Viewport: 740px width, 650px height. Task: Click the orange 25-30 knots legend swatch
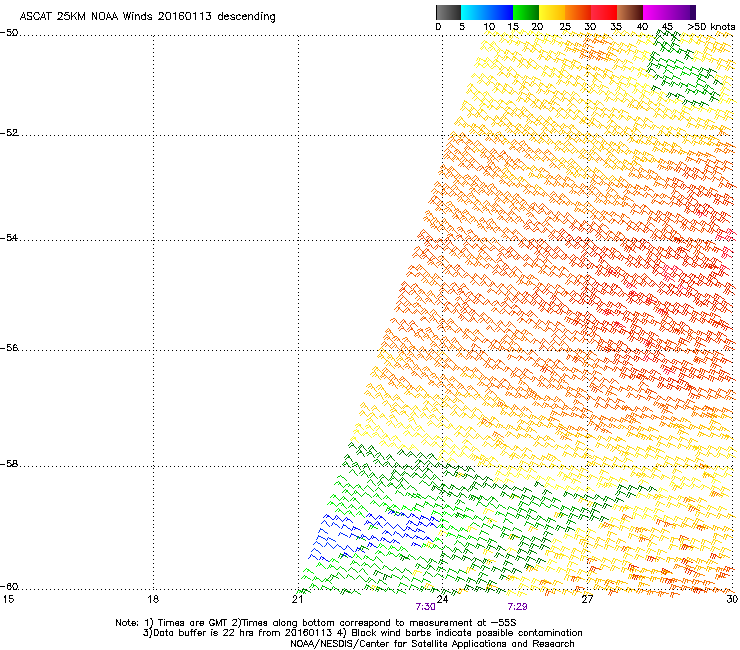click(x=578, y=12)
